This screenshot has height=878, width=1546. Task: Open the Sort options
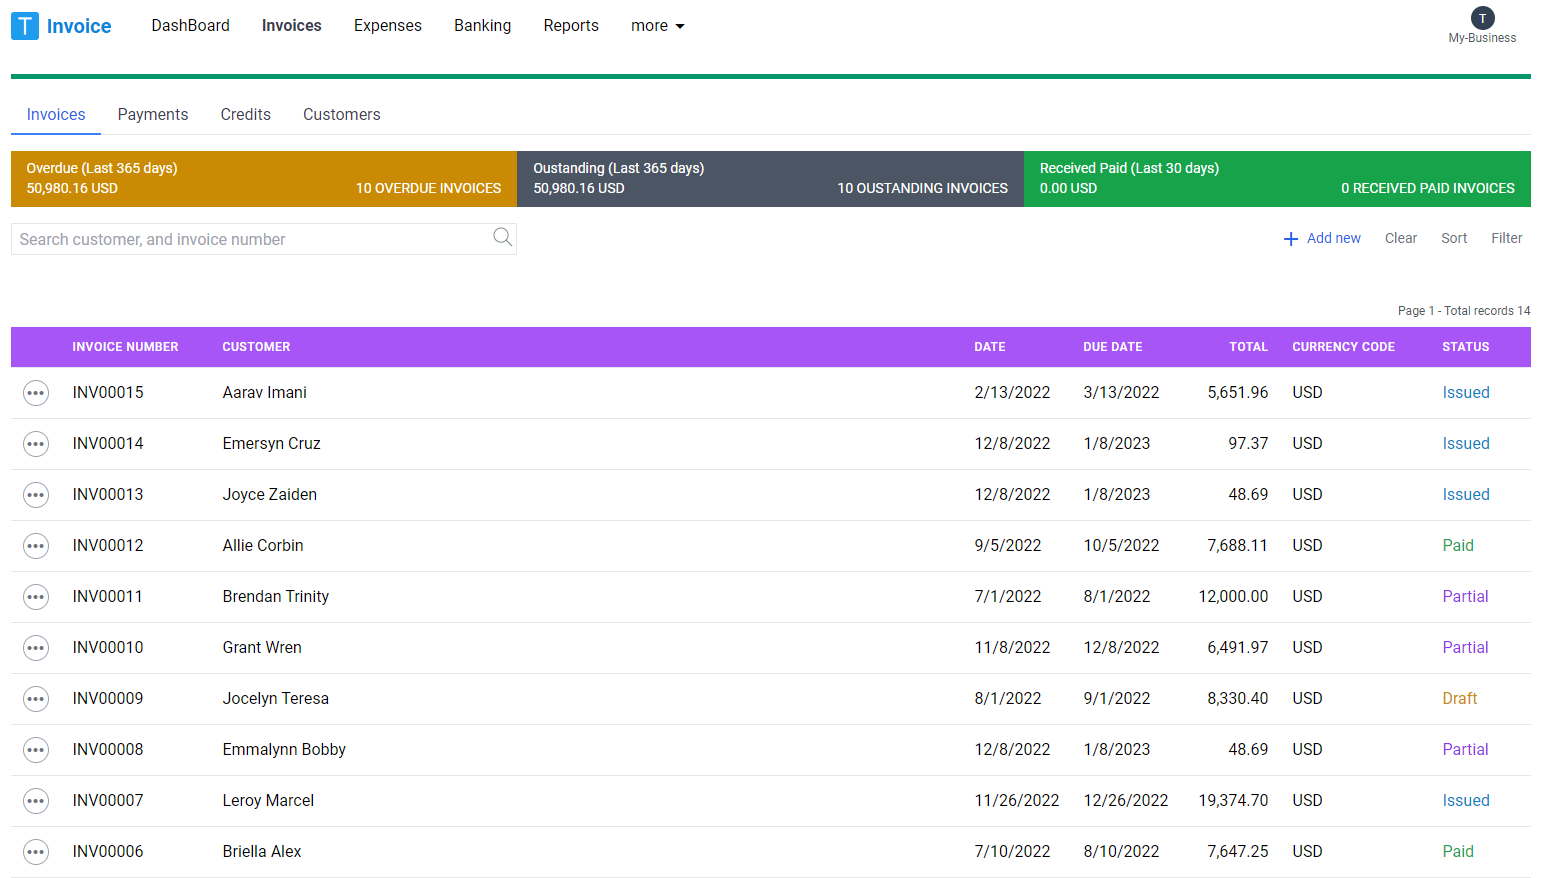point(1454,238)
